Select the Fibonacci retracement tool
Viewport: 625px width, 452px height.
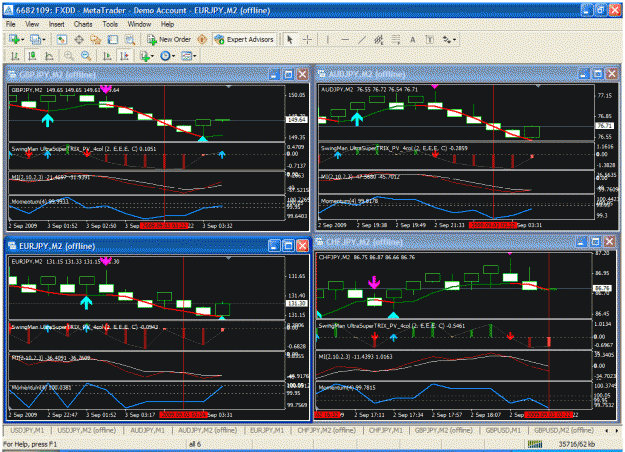396,39
